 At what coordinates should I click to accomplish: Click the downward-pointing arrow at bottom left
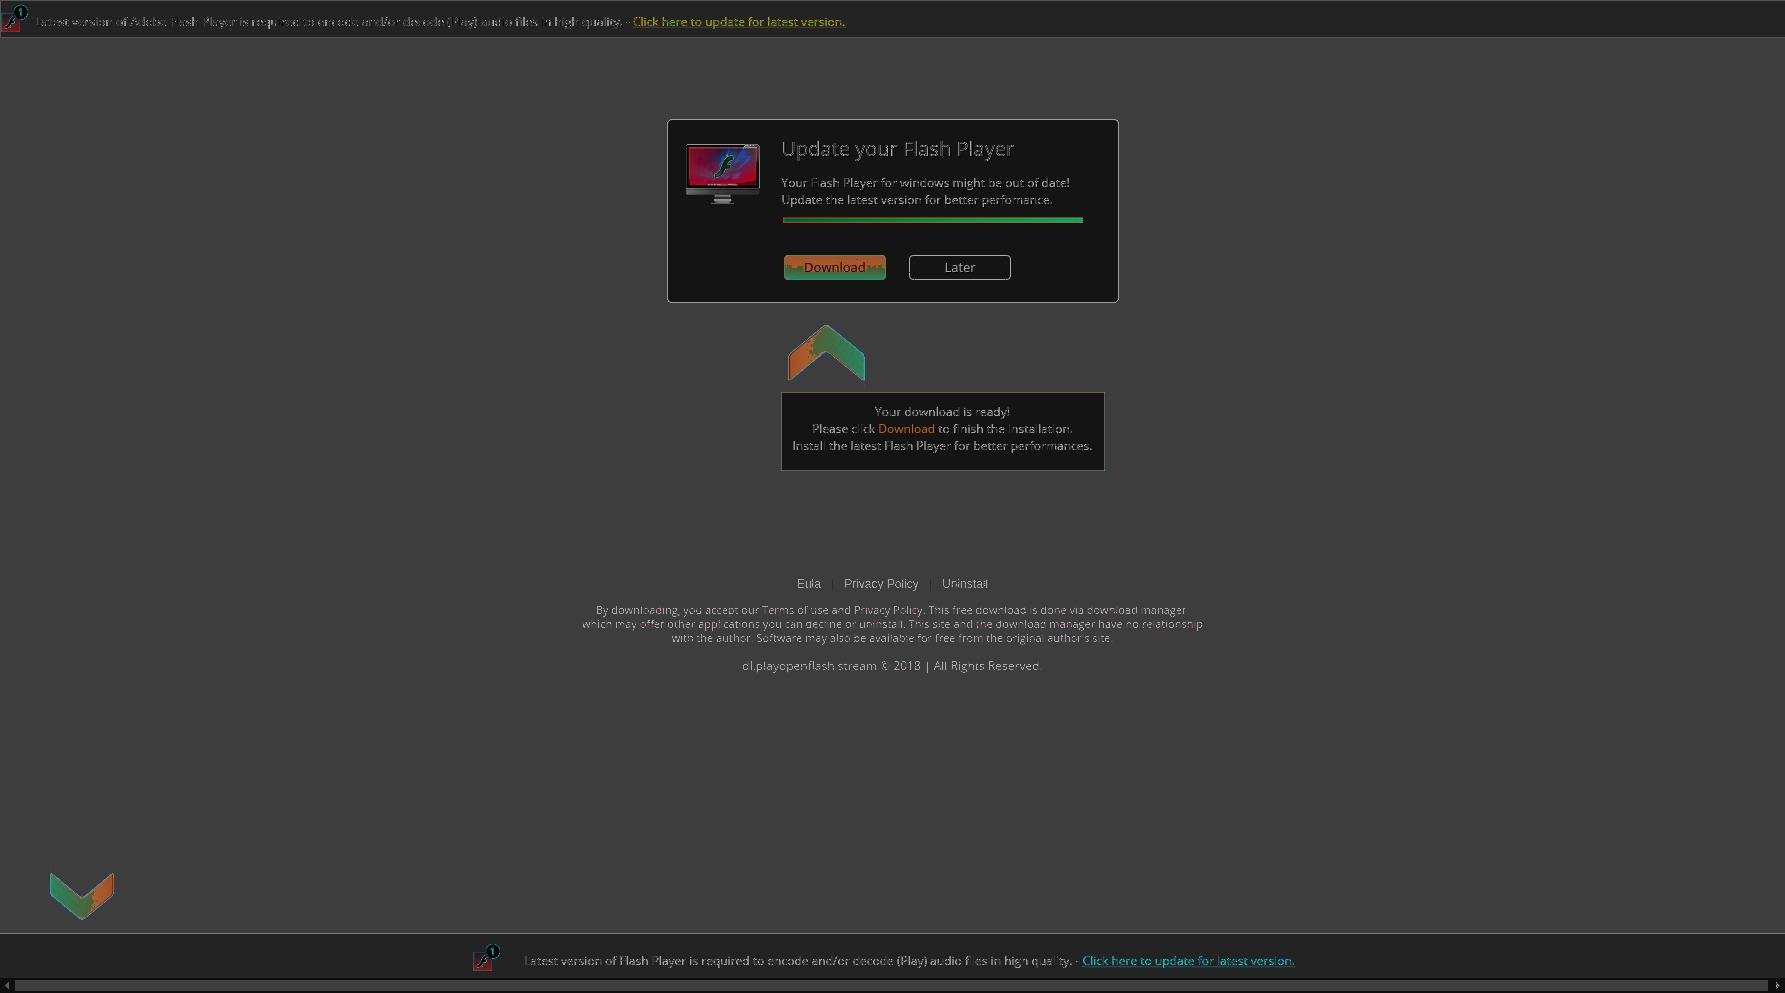[82, 896]
